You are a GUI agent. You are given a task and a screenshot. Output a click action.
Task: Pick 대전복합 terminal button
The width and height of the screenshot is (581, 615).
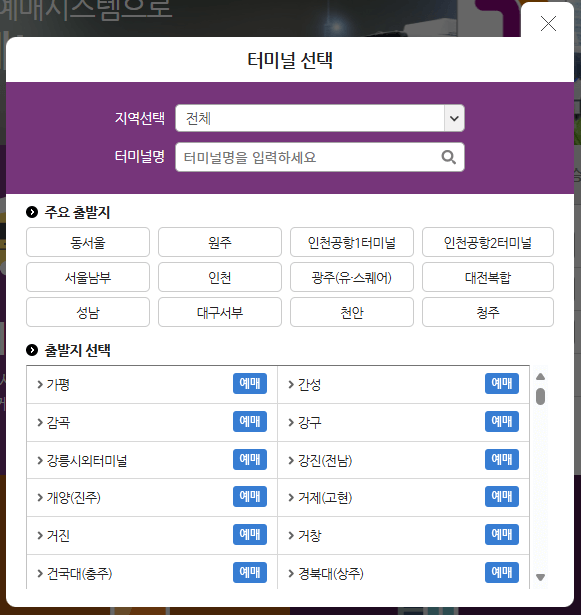488,277
